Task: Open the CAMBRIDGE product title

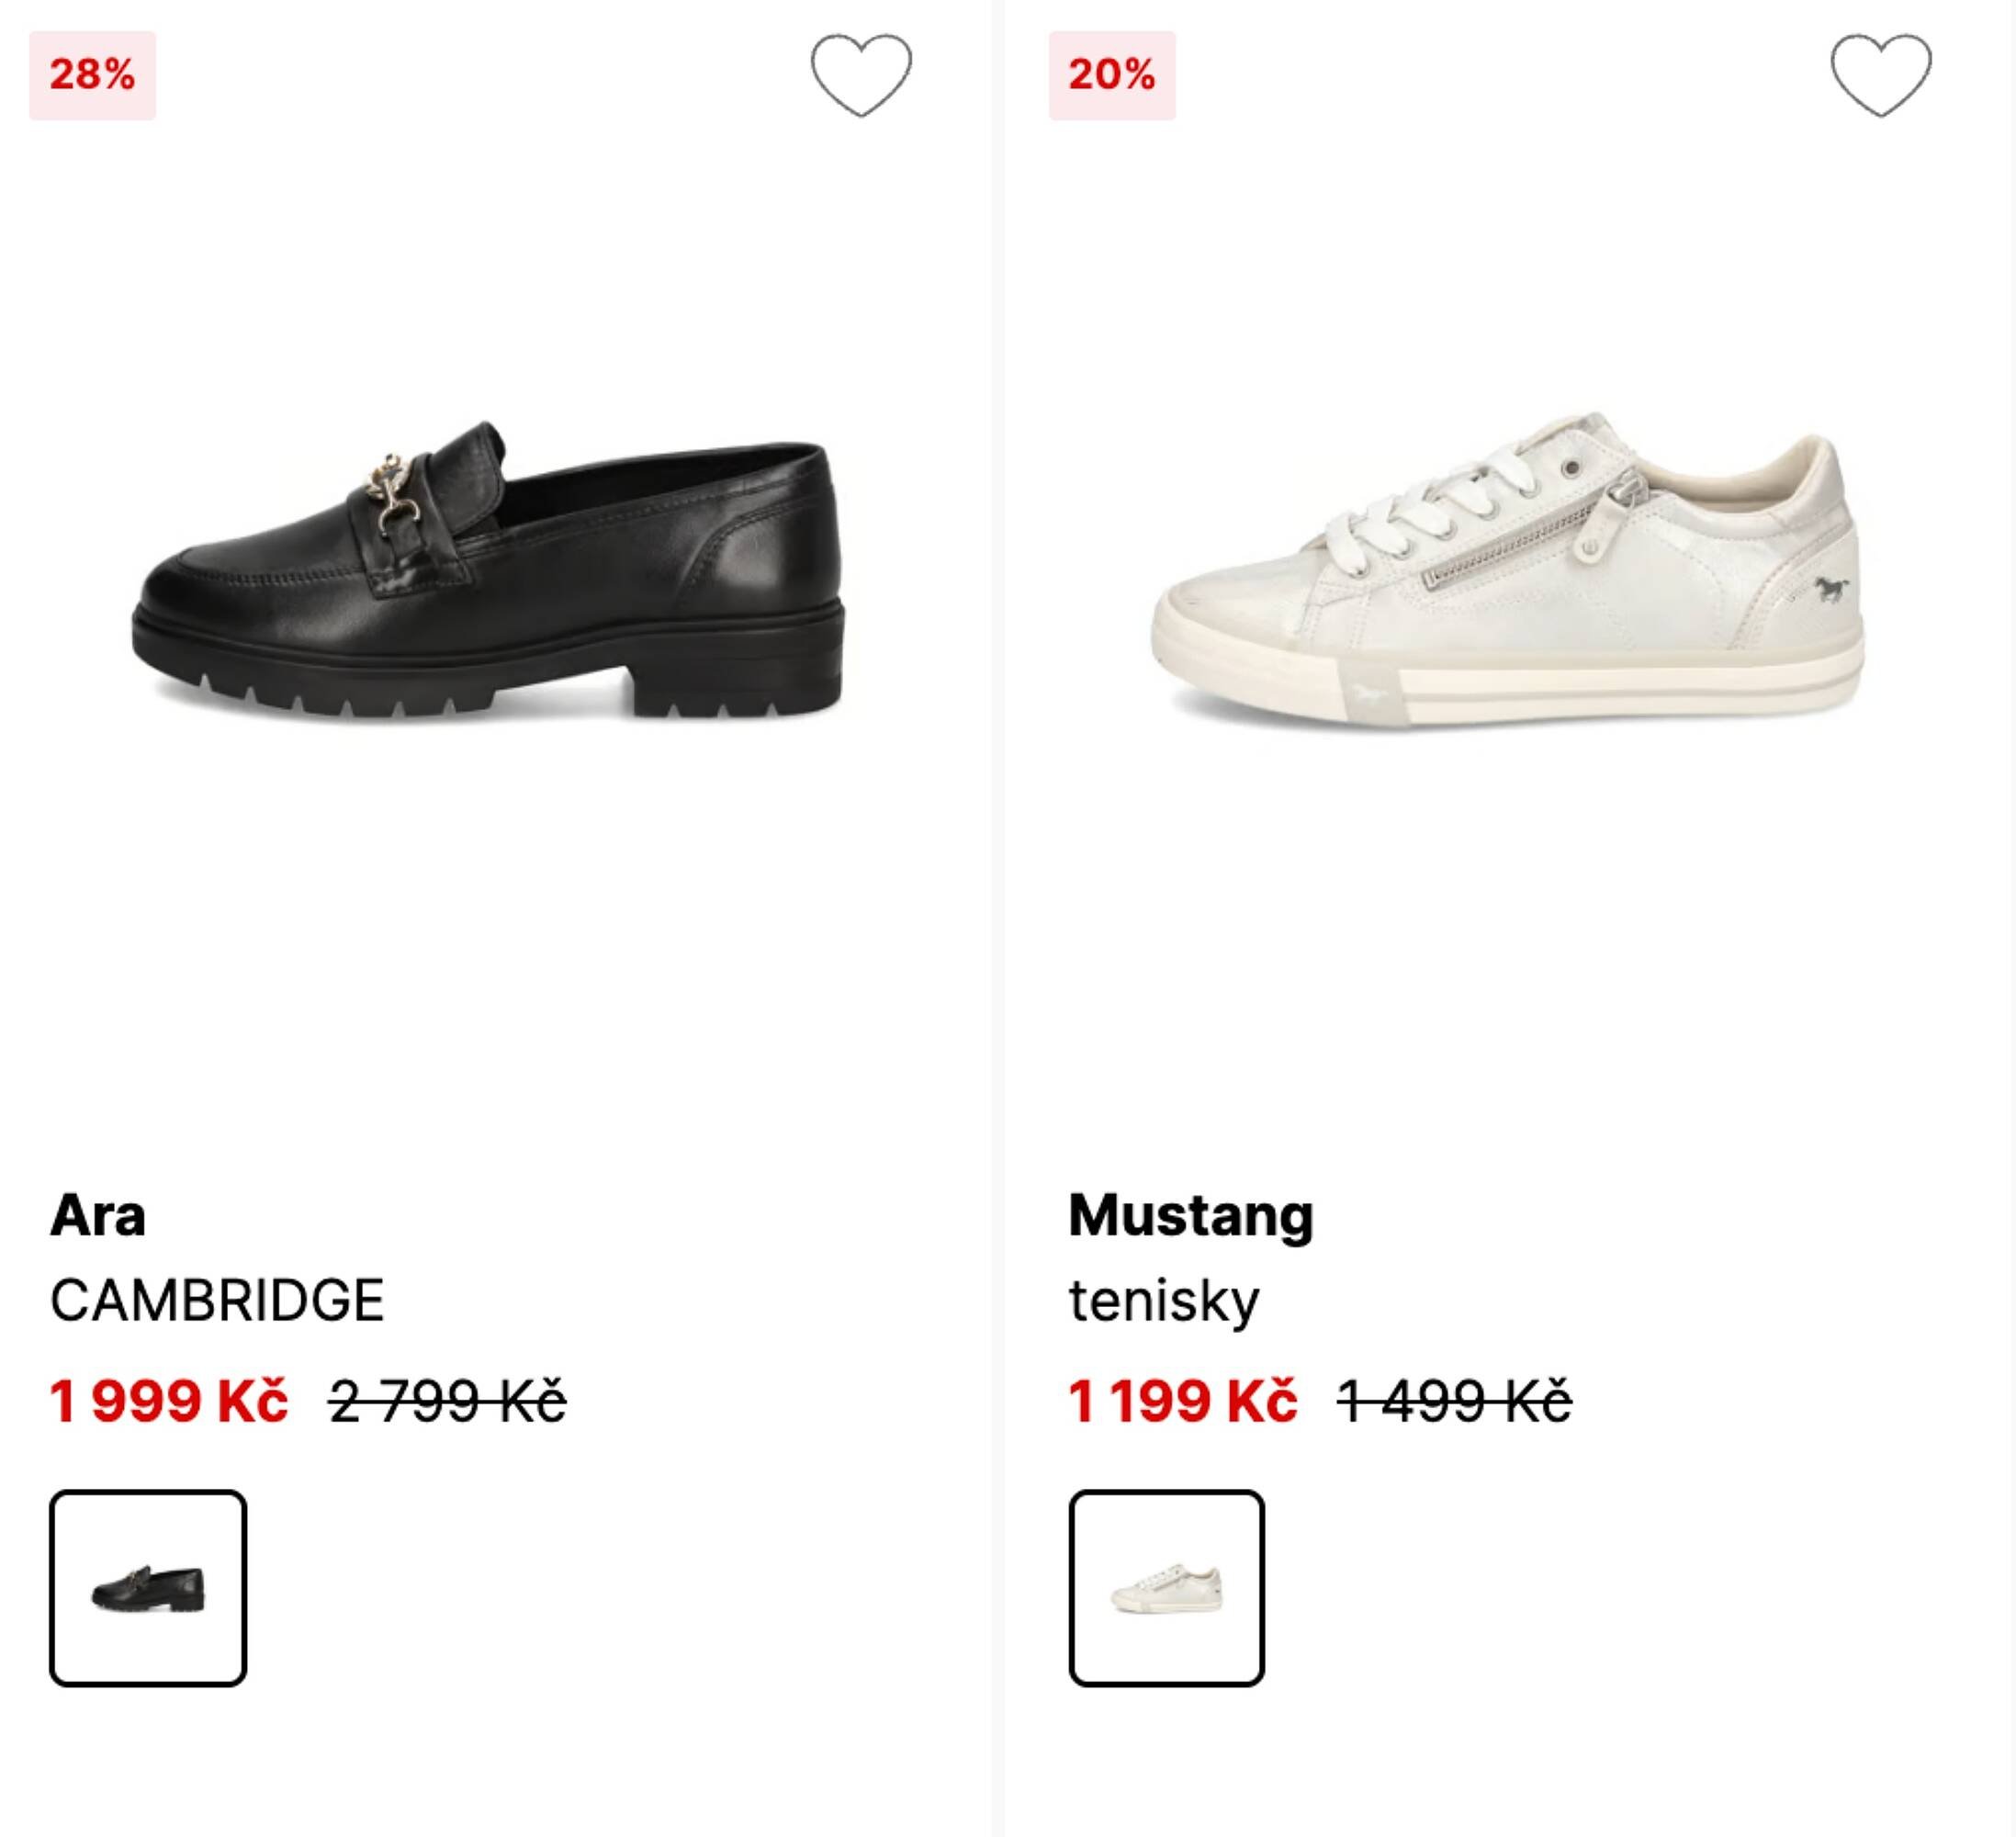Action: pos(217,1300)
